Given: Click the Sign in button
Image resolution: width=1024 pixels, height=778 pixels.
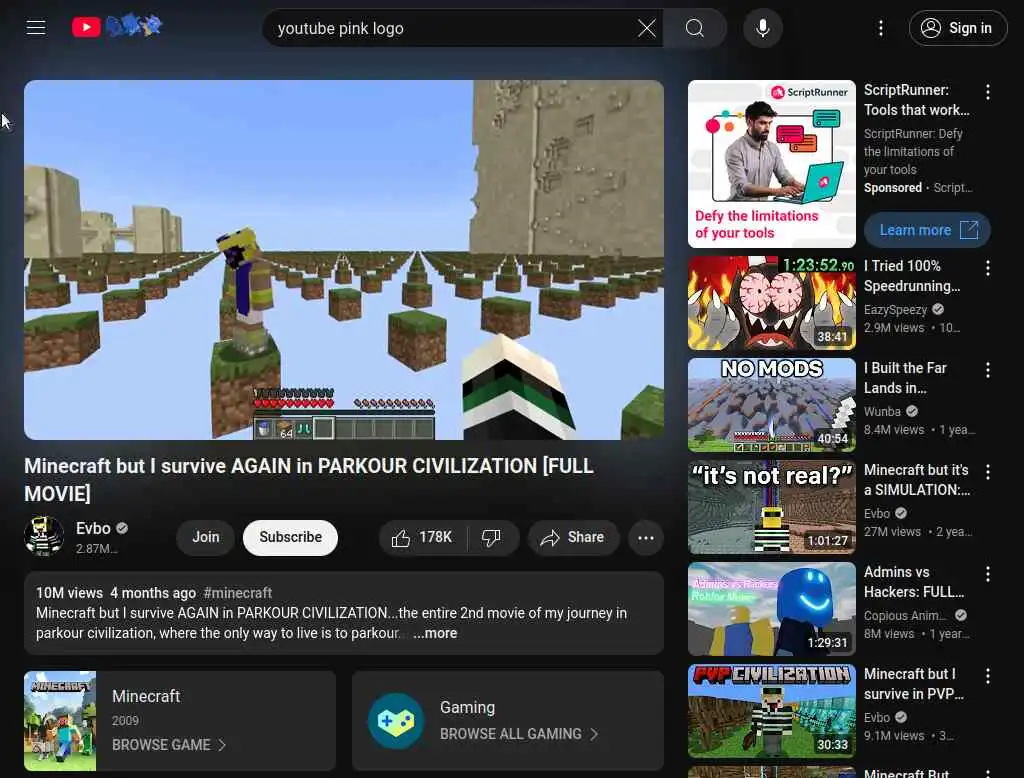Looking at the screenshot, I should tap(957, 28).
